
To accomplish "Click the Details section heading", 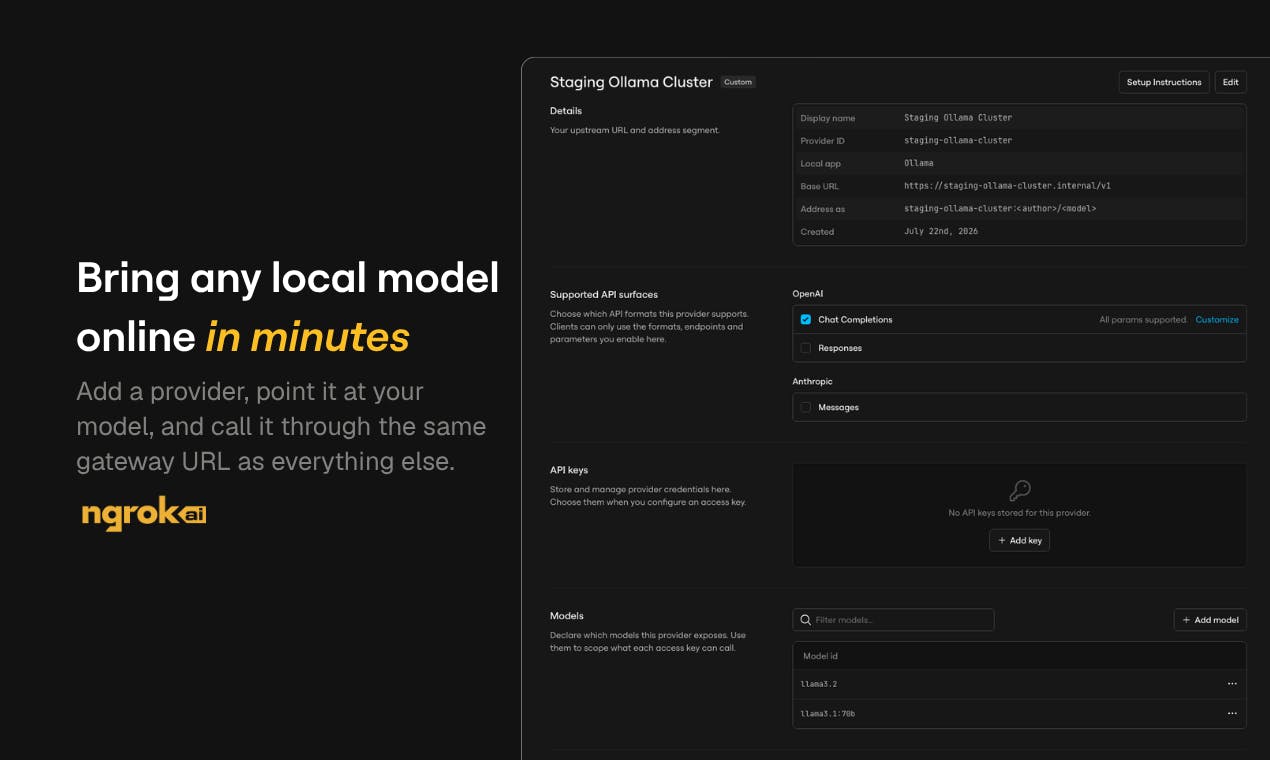I will (566, 111).
